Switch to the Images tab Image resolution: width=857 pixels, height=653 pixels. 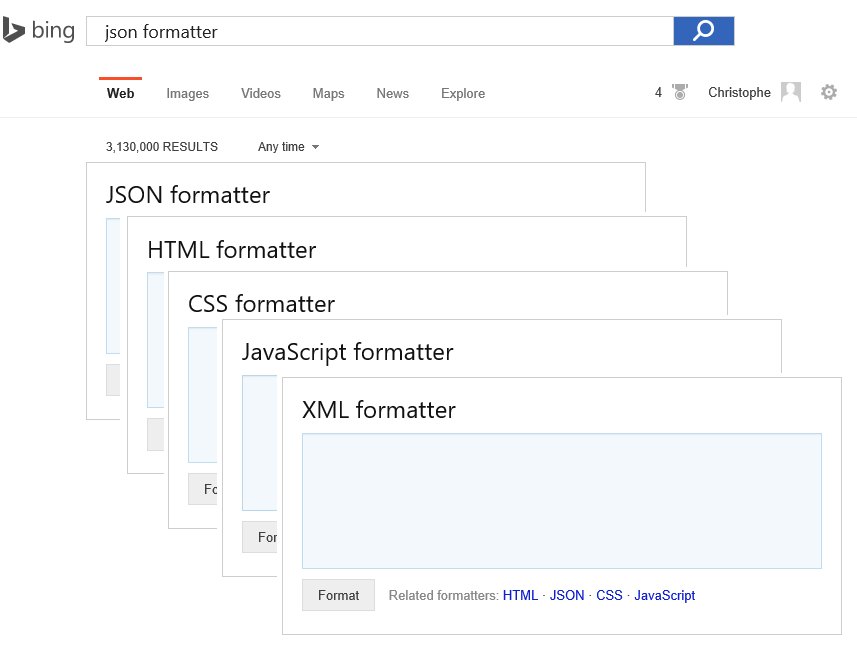pyautogui.click(x=187, y=93)
